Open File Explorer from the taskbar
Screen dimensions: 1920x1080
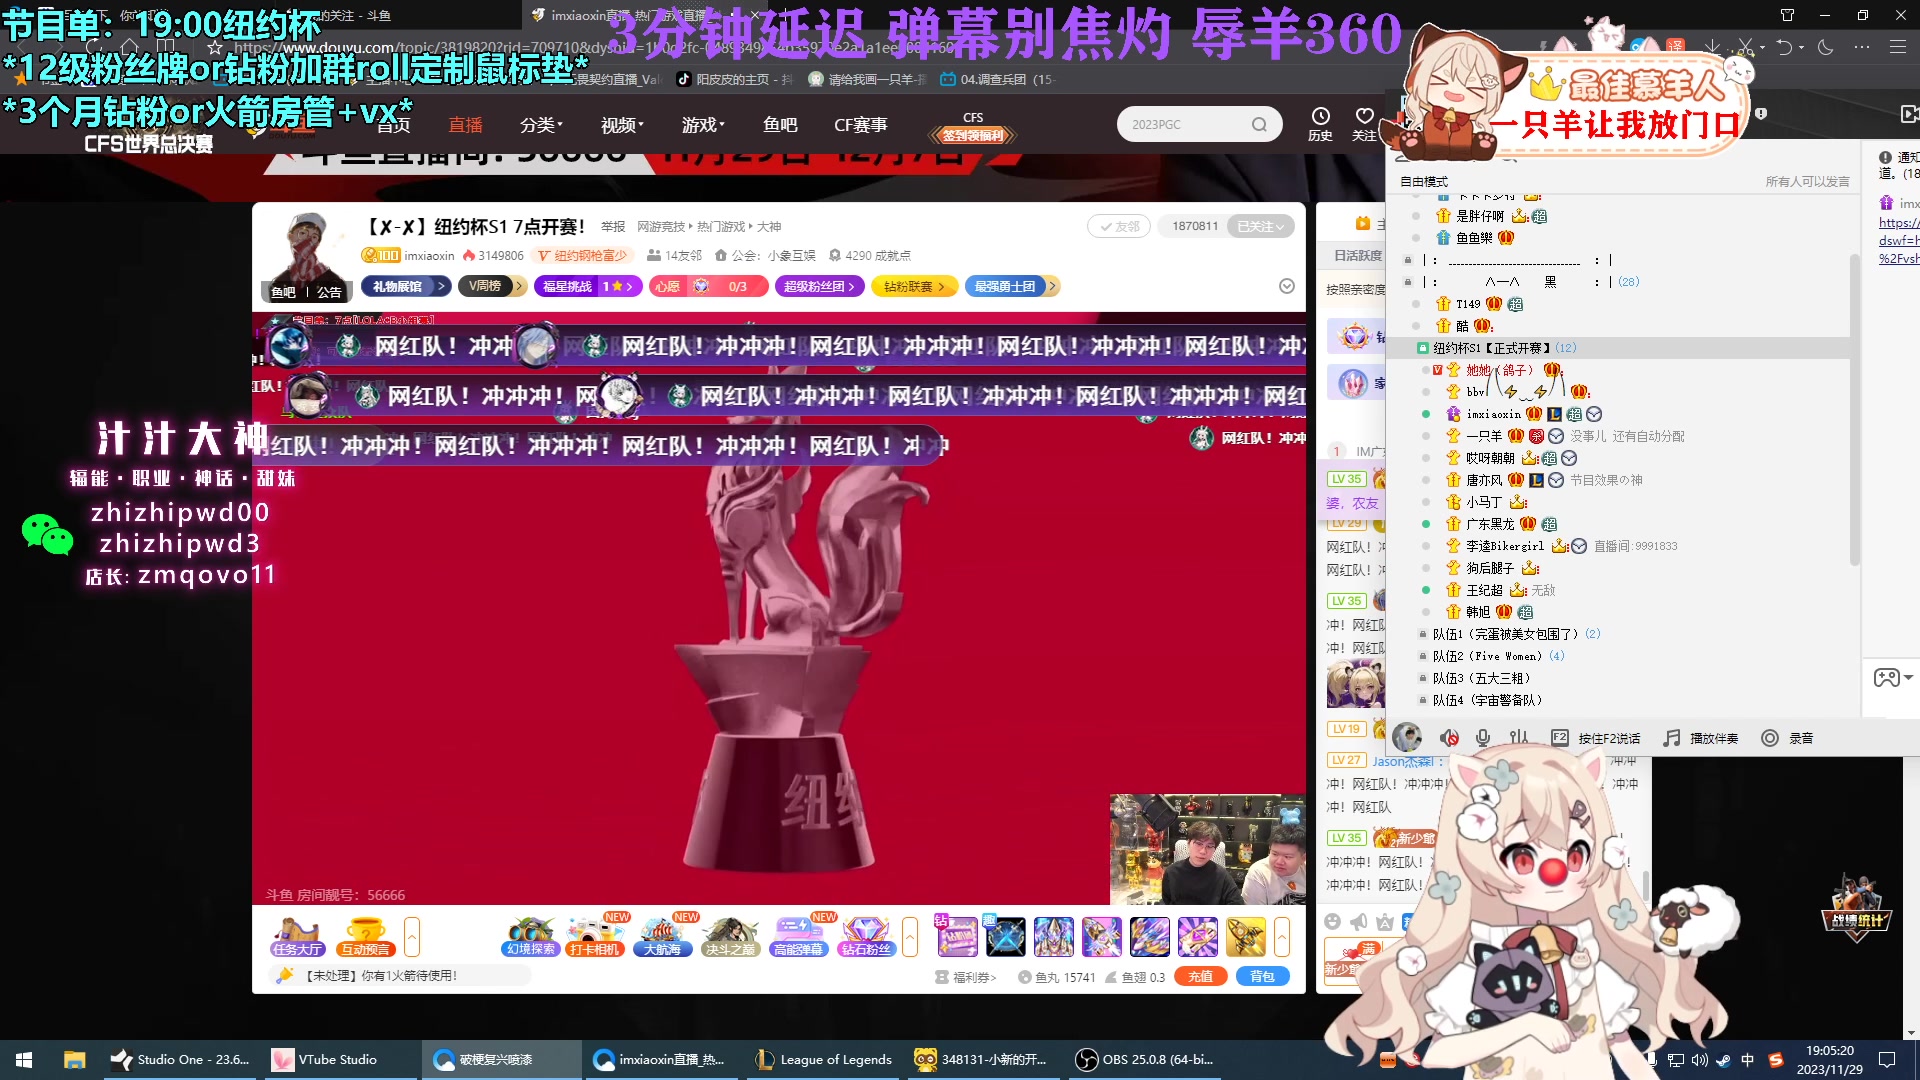tap(74, 1060)
